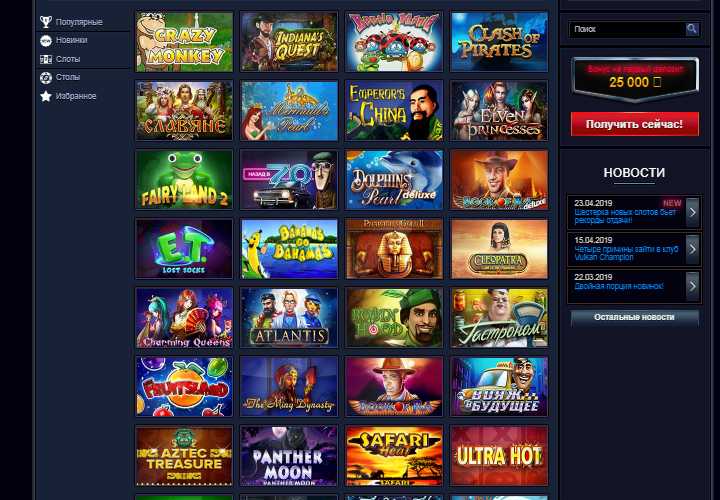The height and width of the screenshot is (500, 720).
Task: Click the Остальные новости button
Action: coord(634,317)
